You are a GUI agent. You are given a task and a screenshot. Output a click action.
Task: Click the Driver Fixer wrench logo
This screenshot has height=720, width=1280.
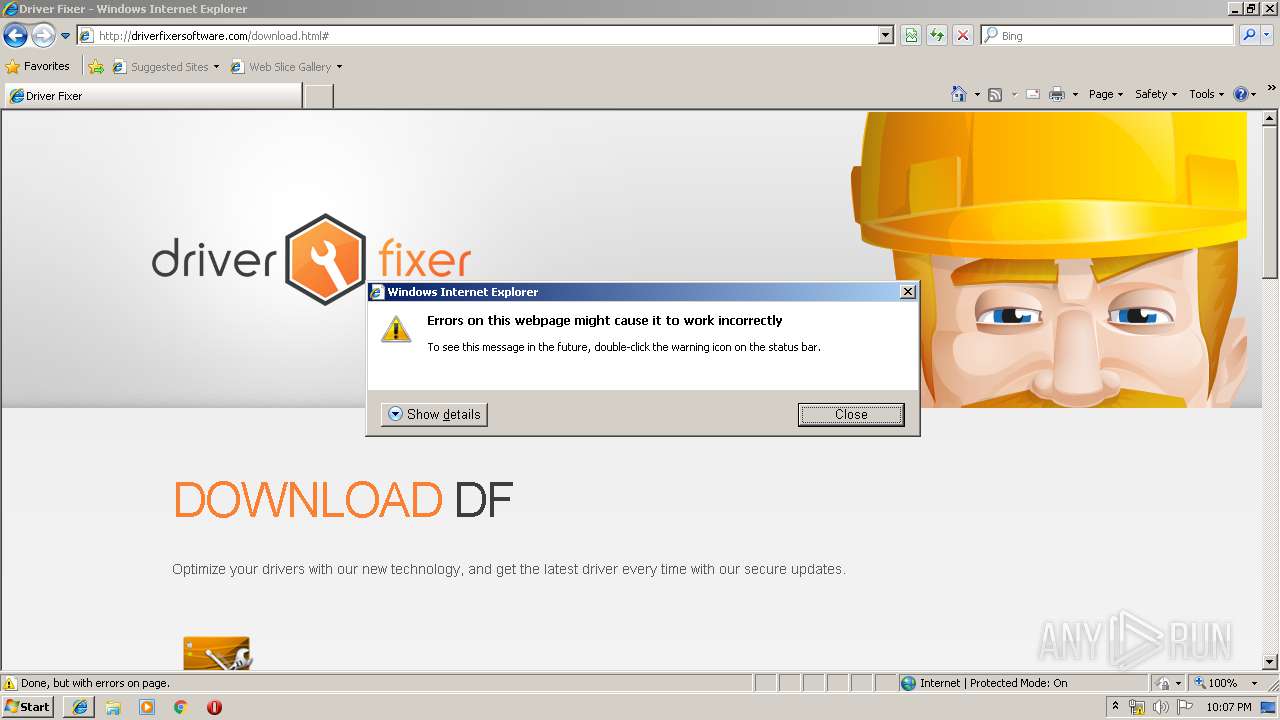coord(326,259)
